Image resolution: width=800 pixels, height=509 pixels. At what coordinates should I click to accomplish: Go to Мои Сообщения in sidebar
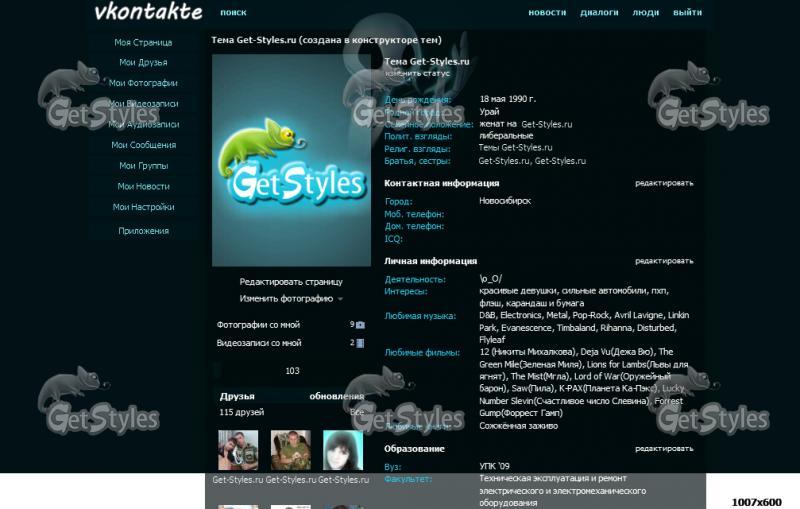tap(143, 145)
